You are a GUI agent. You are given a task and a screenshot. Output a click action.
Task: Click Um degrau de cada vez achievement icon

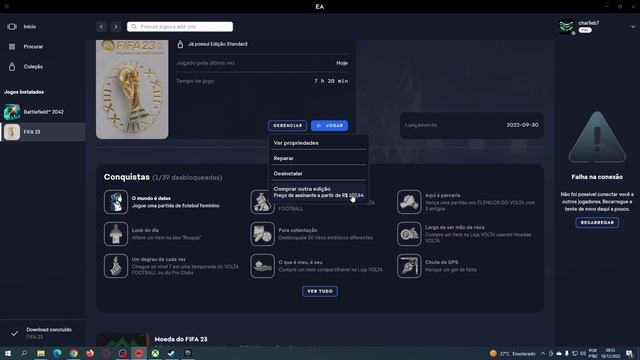(116, 266)
